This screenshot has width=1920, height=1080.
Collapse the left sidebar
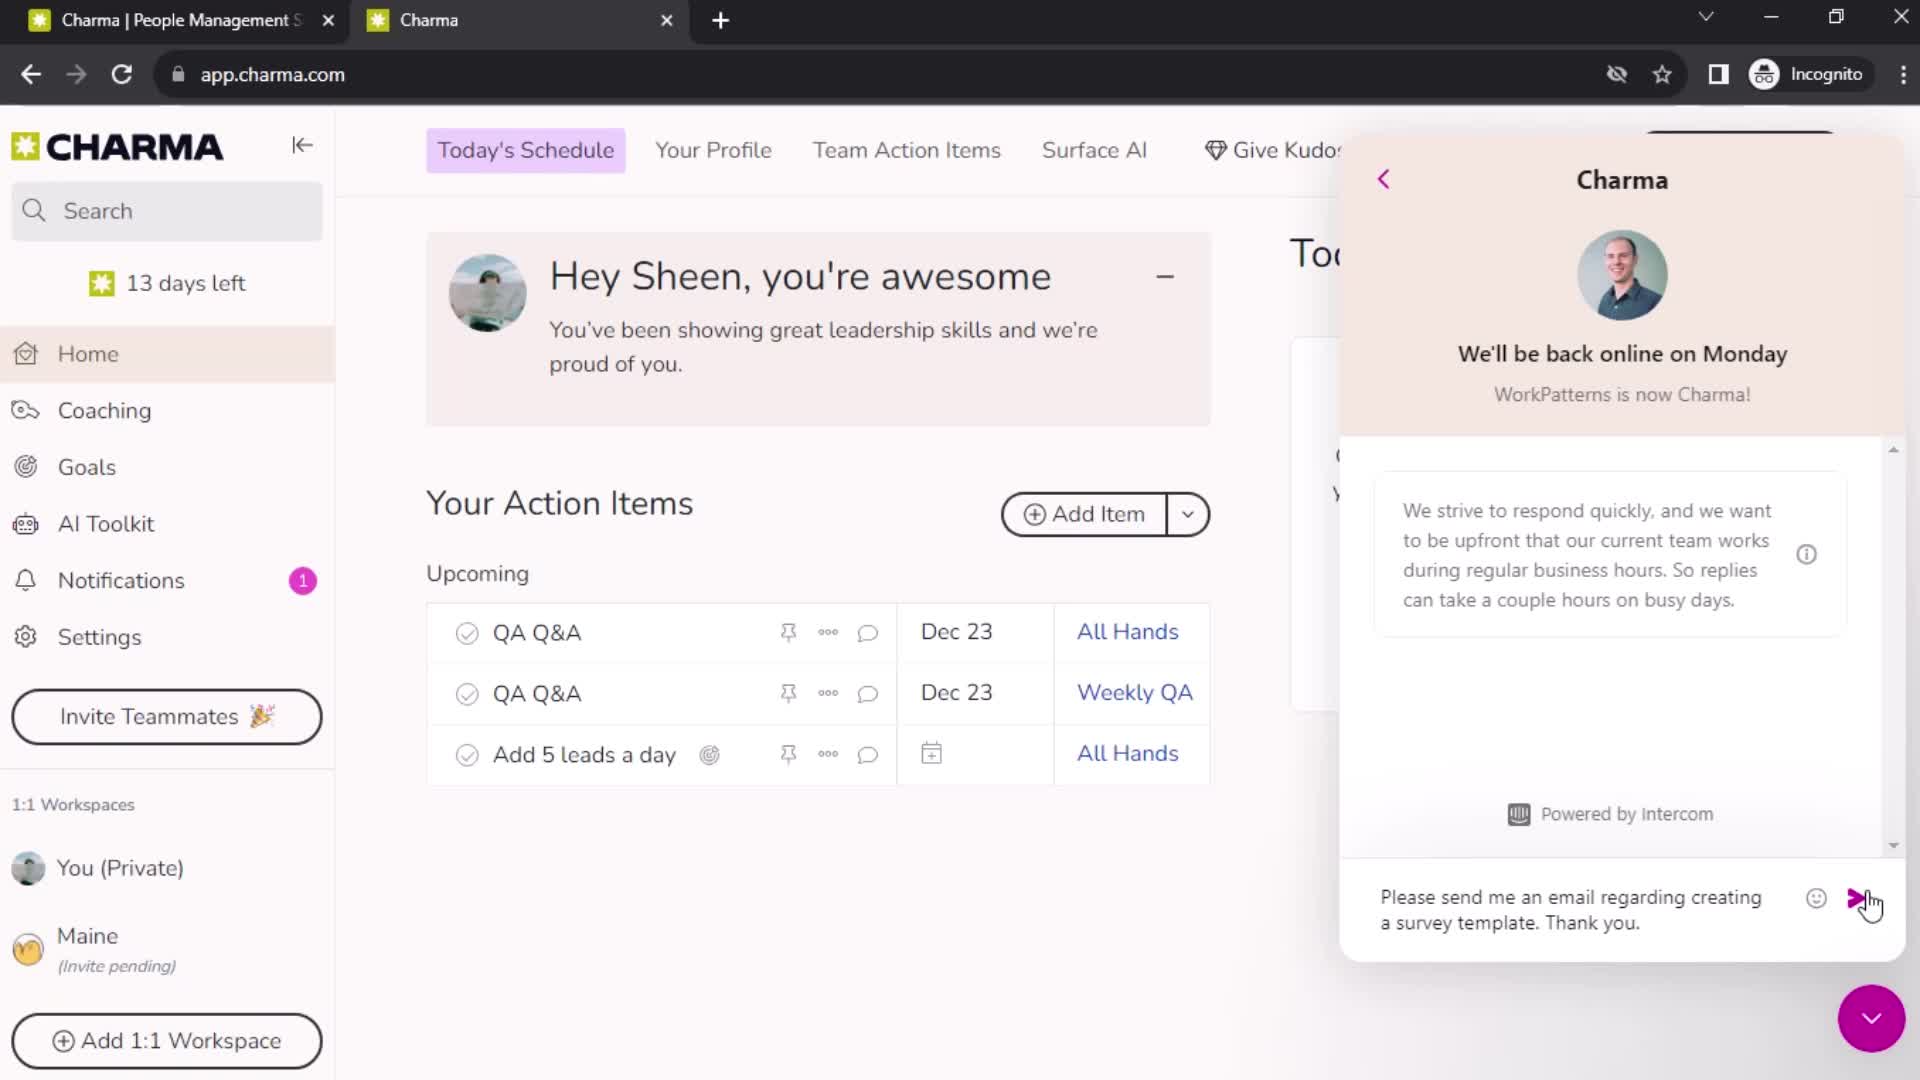coord(302,146)
